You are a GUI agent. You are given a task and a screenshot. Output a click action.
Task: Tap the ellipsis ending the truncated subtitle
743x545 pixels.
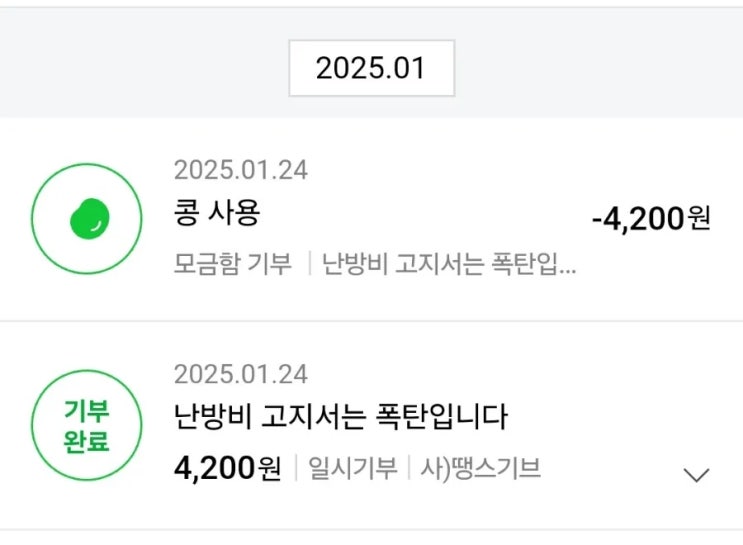coord(567,266)
